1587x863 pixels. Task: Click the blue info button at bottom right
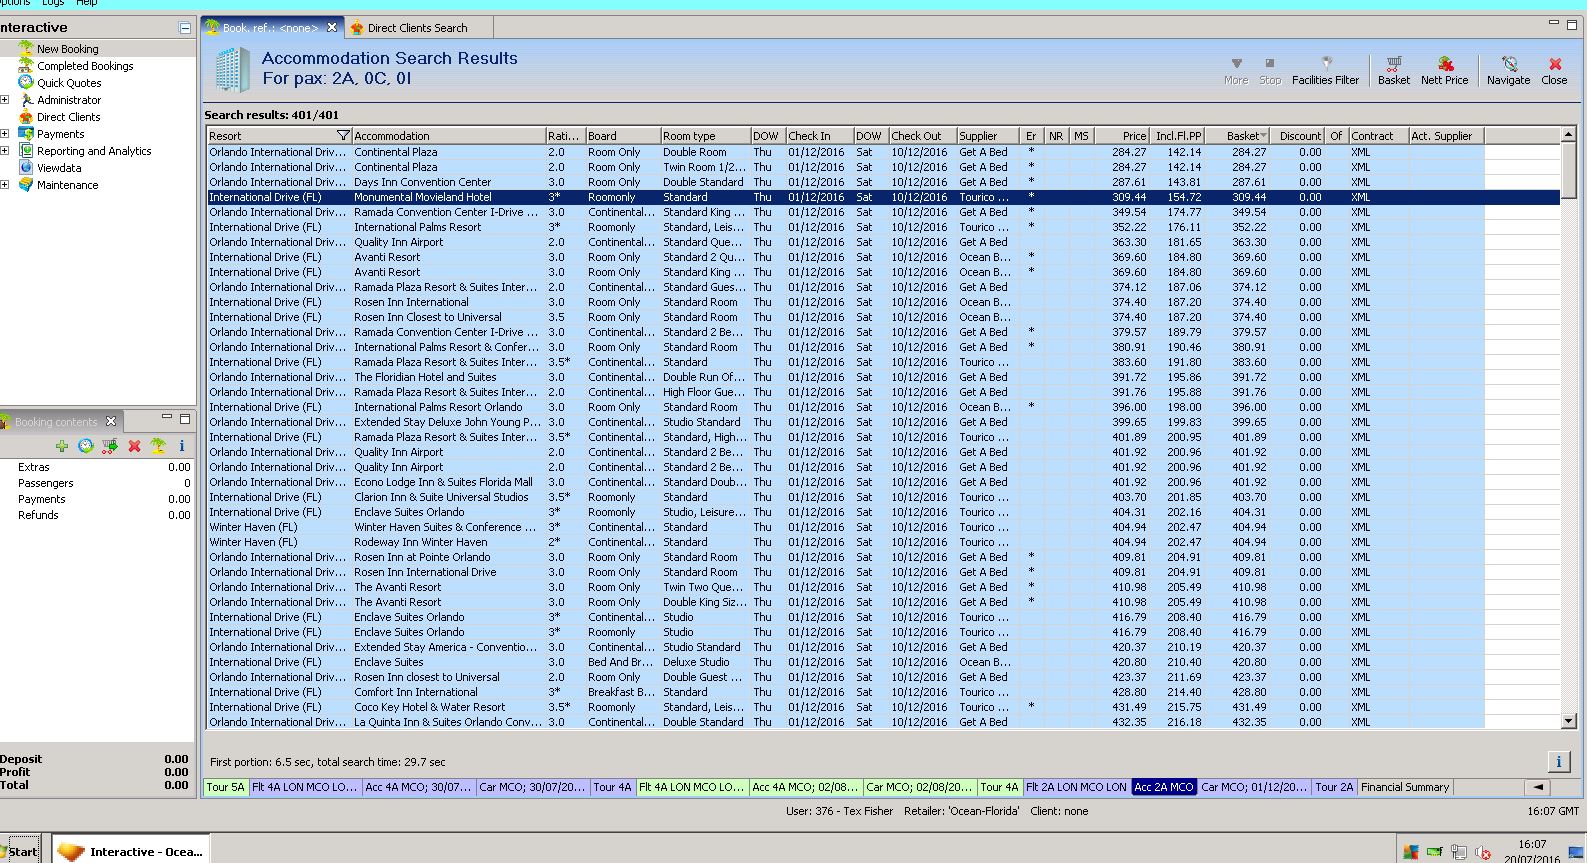(1558, 762)
